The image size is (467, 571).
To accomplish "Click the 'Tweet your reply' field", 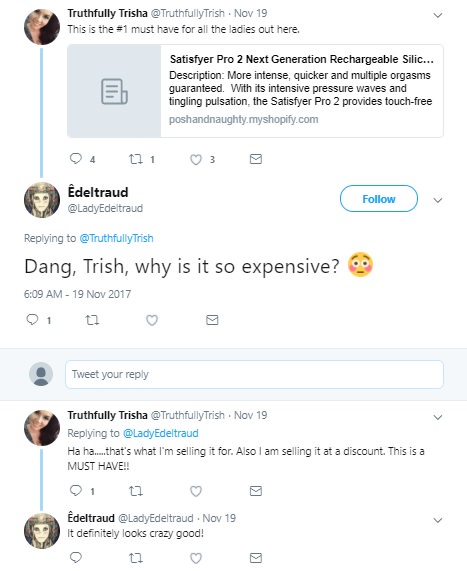I will point(254,374).
